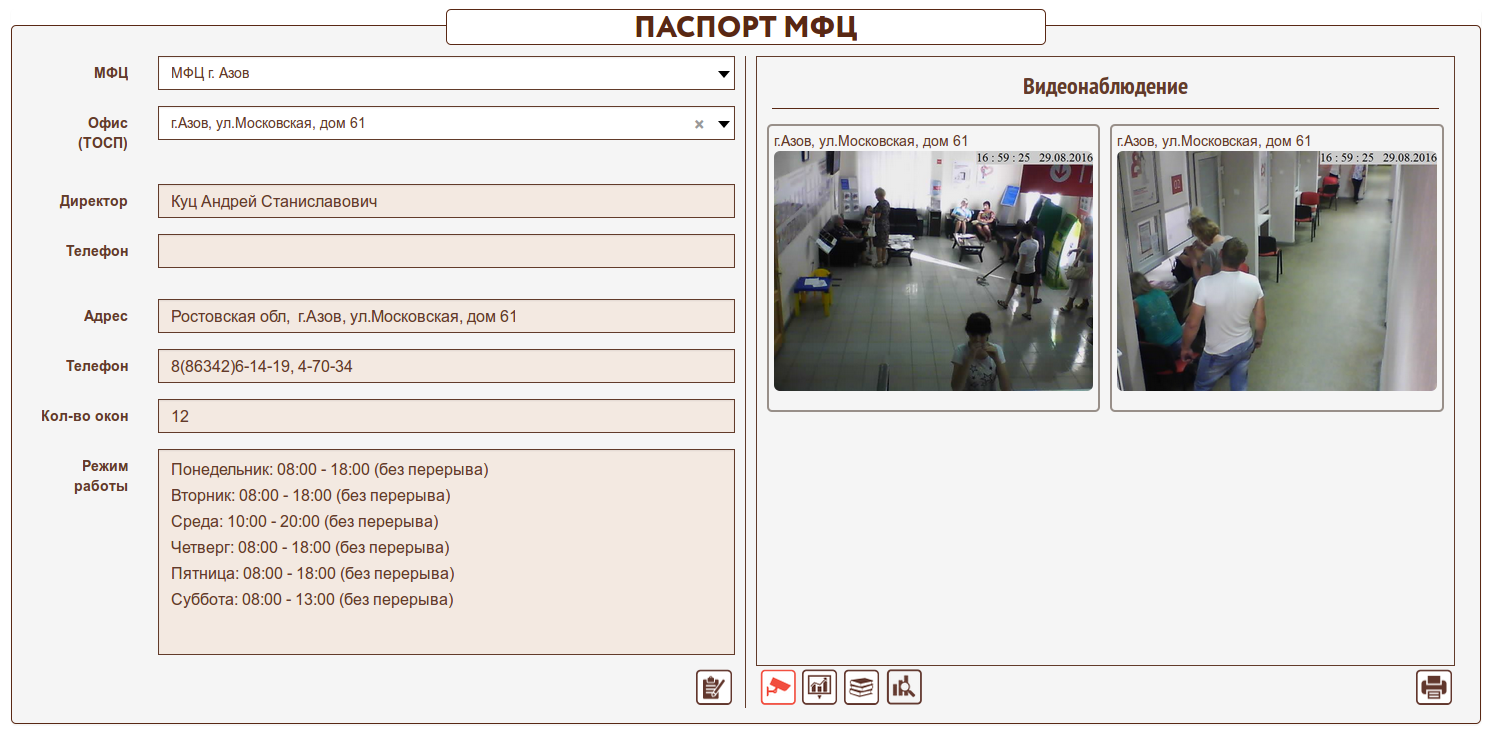The image size is (1496, 737).
Task: Open the МФЦ г. Азов combo box
Action: click(x=430, y=74)
